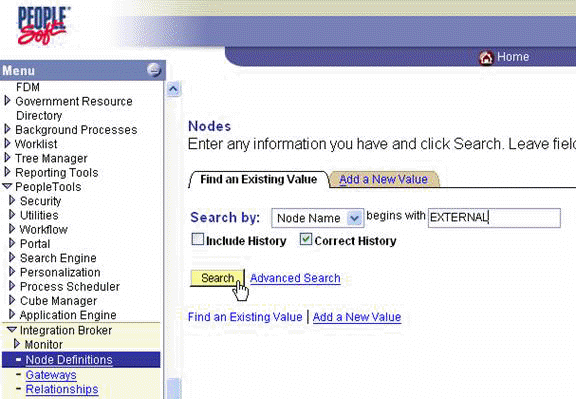Click the scroll up arrow of menu

pos(173,89)
